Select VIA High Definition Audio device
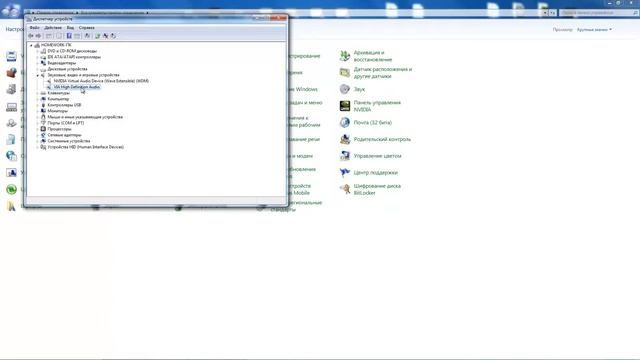 click(x=77, y=87)
